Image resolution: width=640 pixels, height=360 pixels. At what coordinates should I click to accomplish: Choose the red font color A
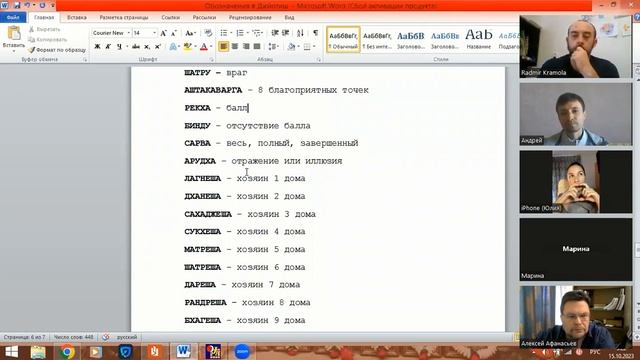click(204, 47)
